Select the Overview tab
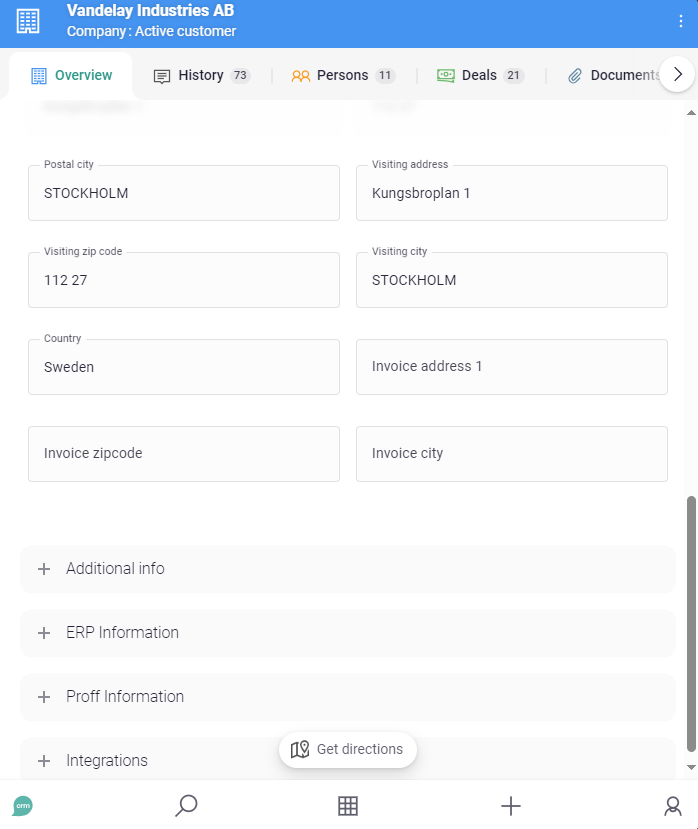 (x=71, y=75)
